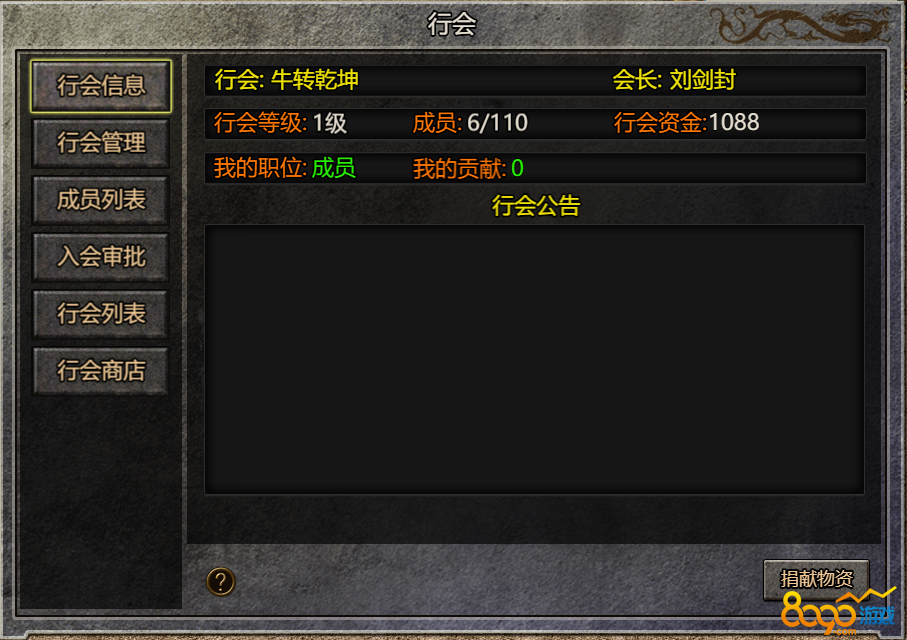Open the 行会商店 guild shop
Screen dimensions: 907x640
[101, 371]
